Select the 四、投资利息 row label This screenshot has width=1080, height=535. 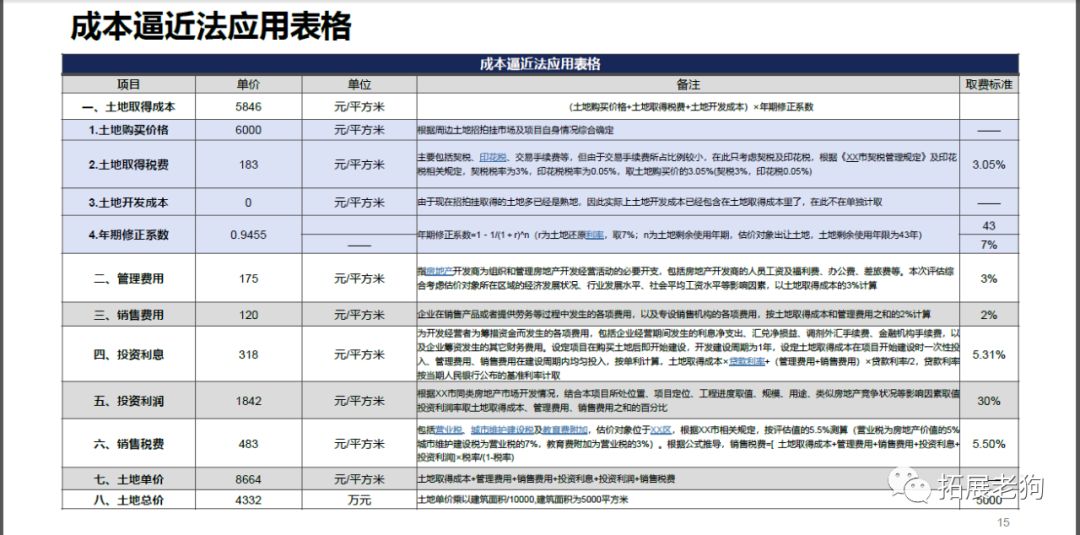coord(129,355)
